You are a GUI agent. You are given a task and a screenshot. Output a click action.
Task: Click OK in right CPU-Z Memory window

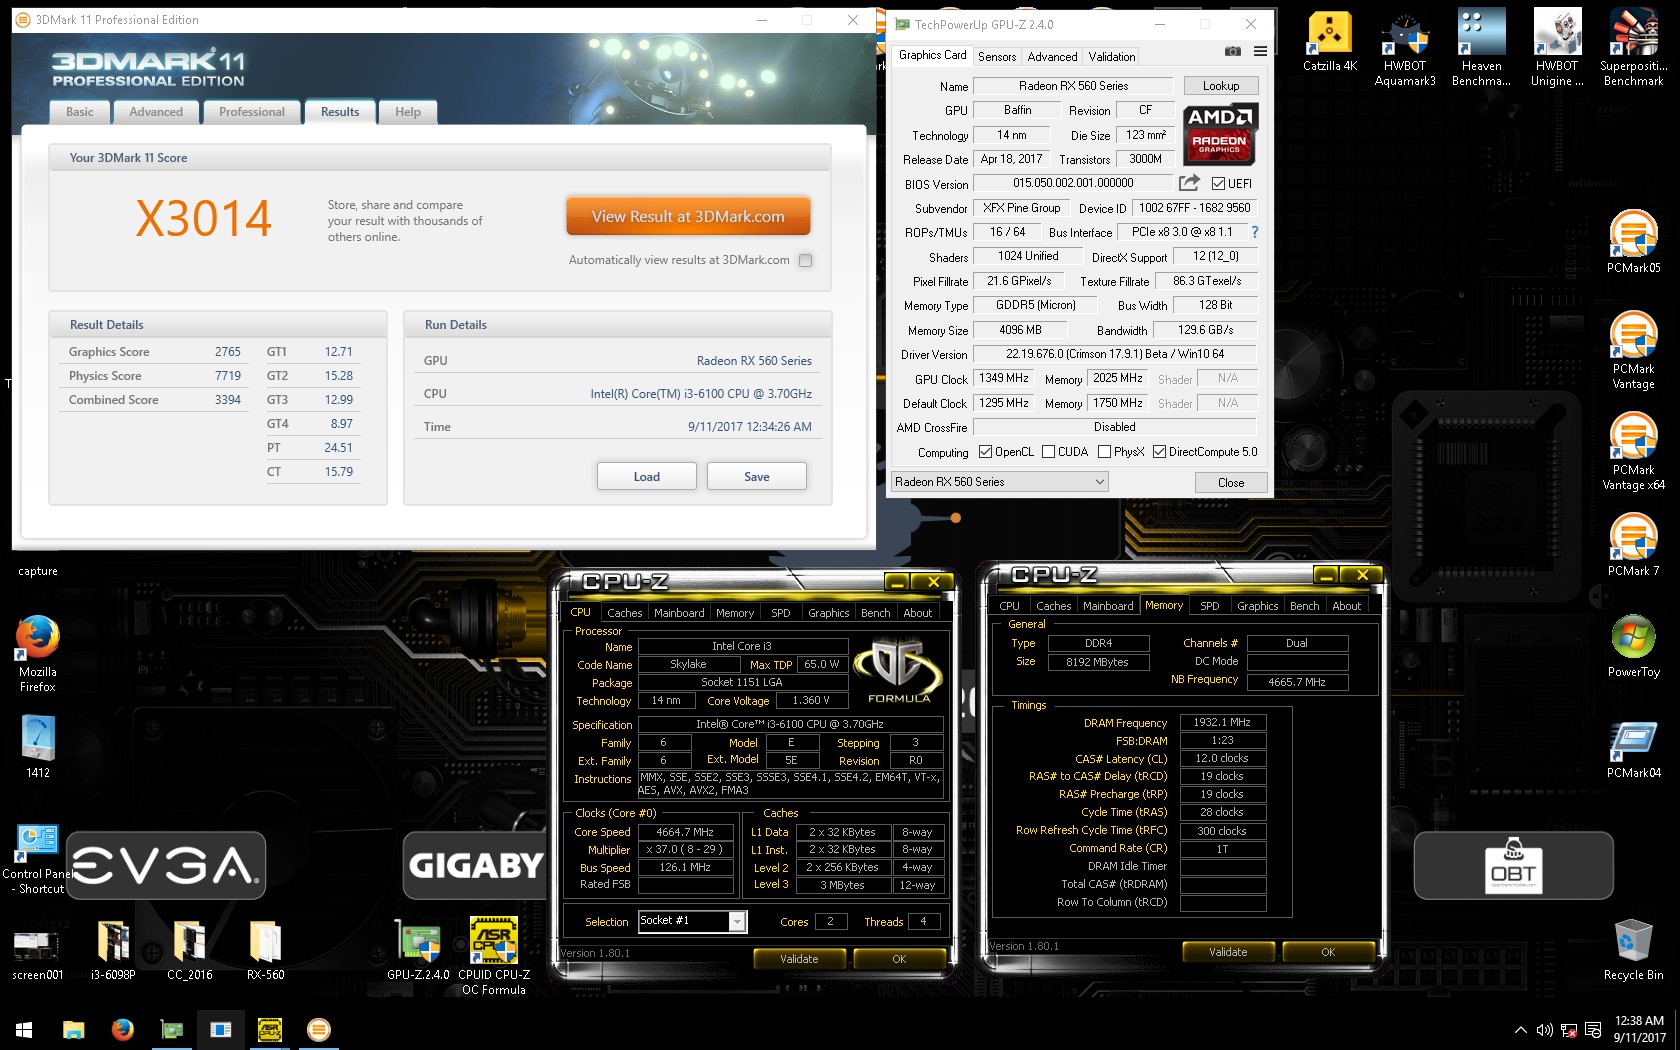(1328, 952)
